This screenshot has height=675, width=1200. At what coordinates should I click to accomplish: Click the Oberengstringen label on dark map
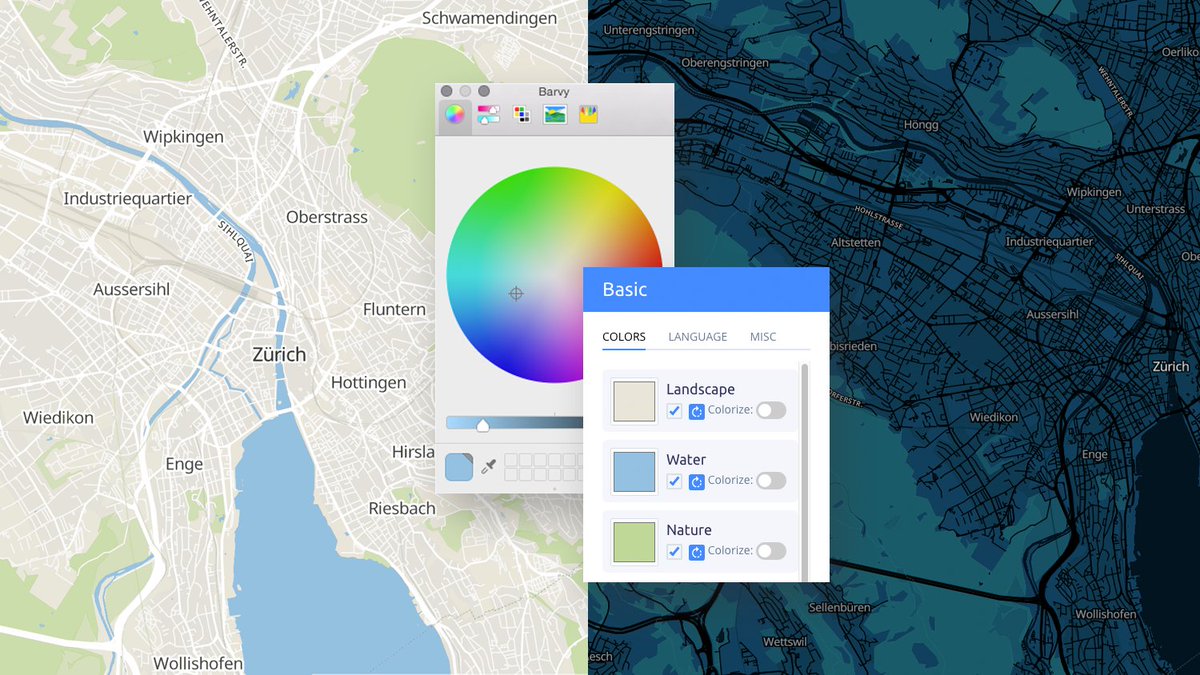tap(723, 63)
